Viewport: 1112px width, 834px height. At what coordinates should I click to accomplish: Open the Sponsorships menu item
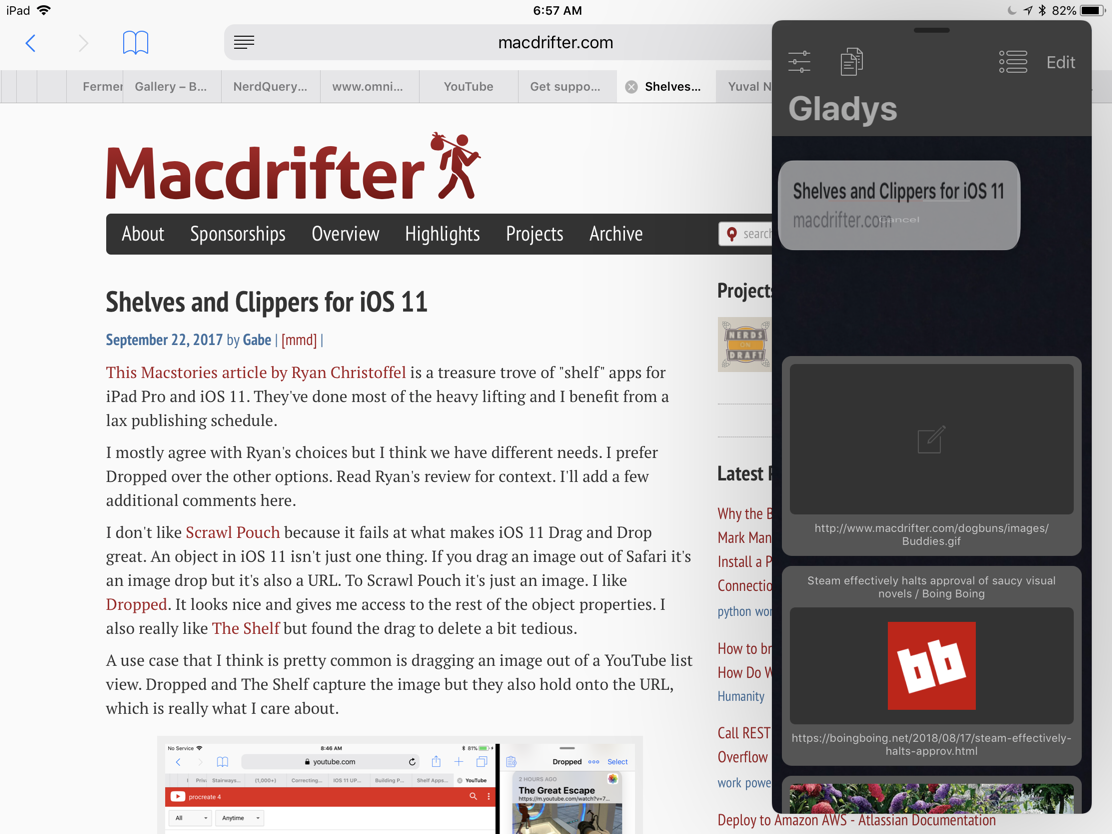tap(238, 234)
